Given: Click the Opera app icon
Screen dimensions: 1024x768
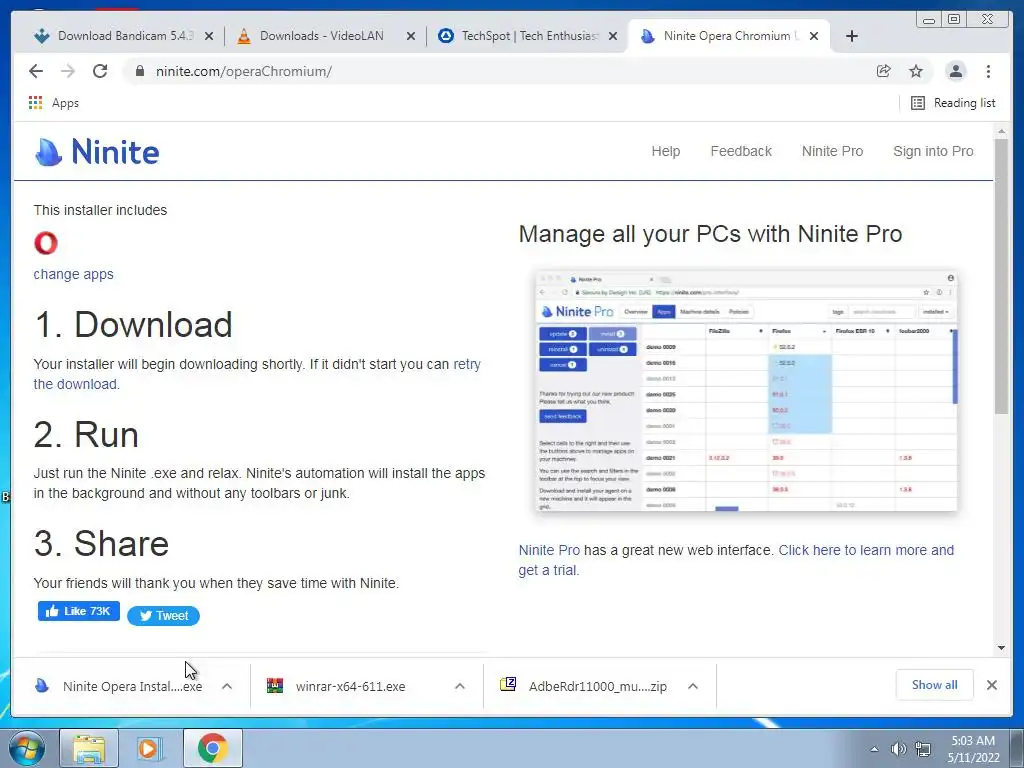Looking at the screenshot, I should tap(46, 243).
